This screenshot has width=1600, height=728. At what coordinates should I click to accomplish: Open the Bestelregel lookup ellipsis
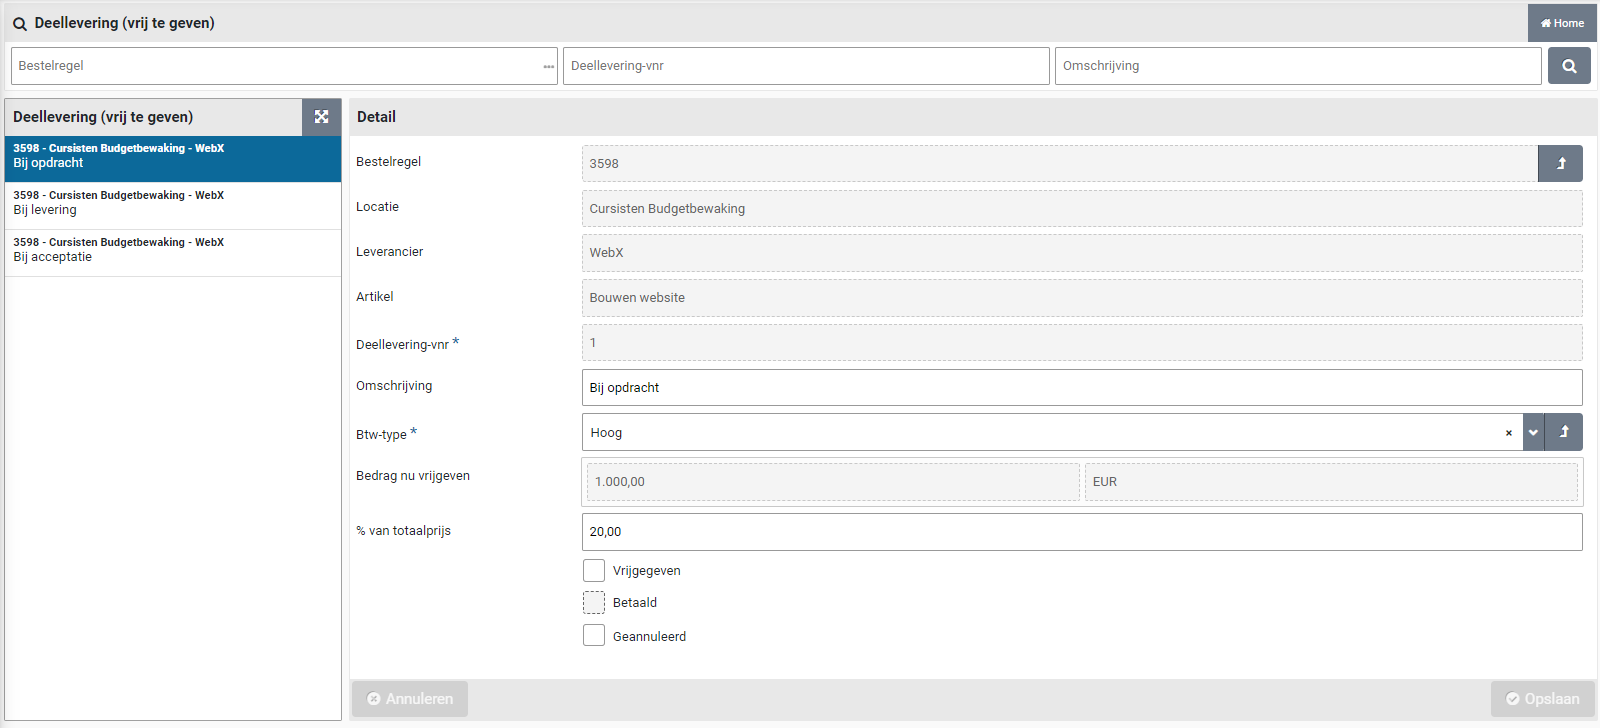coord(548,67)
